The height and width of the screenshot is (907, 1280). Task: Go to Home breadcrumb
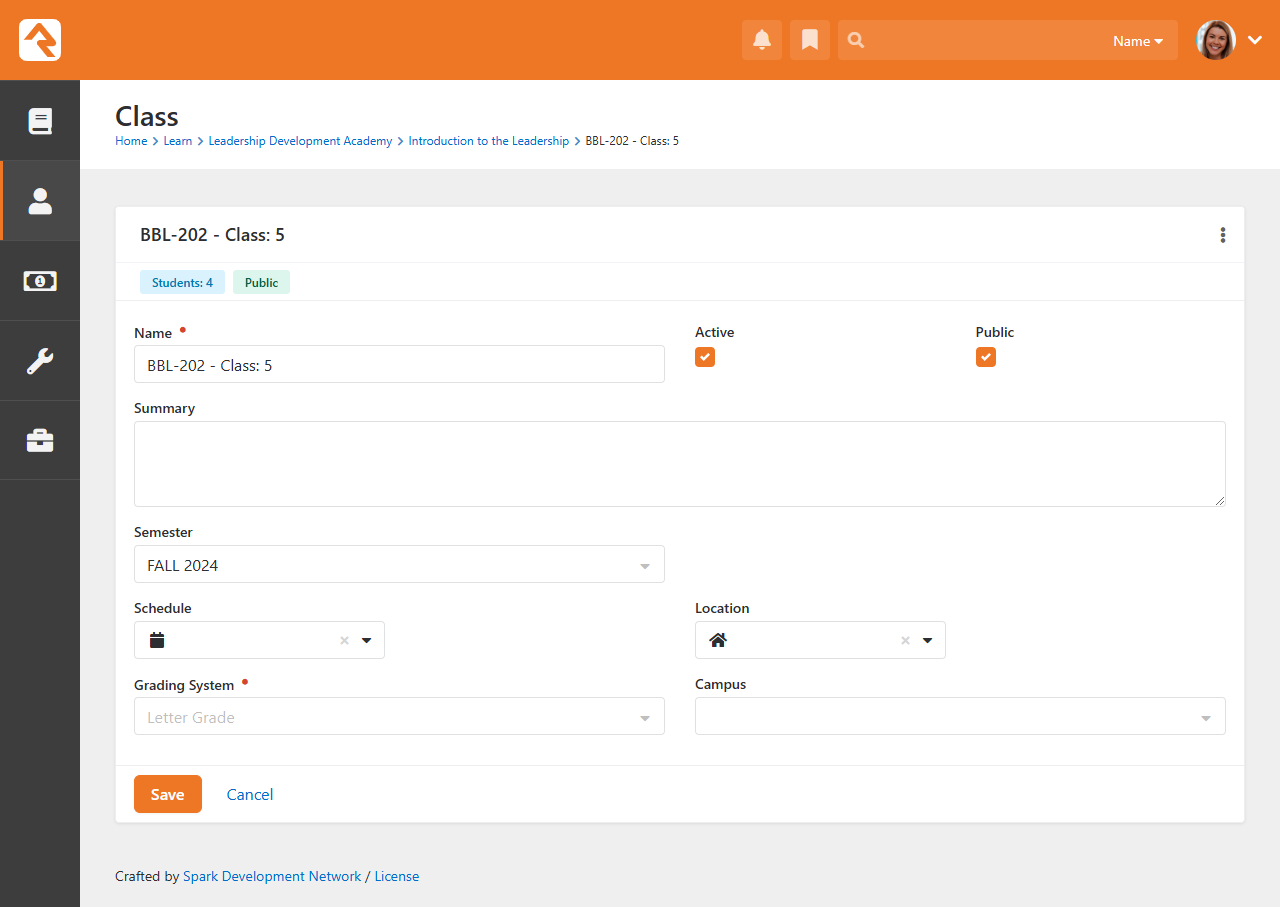pyautogui.click(x=131, y=141)
